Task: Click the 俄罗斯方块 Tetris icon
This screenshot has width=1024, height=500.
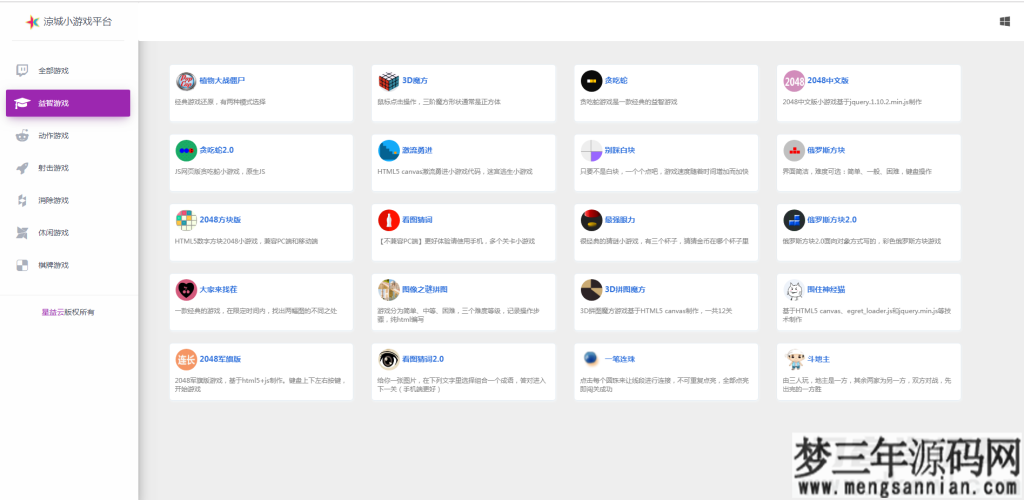Action: [x=793, y=151]
